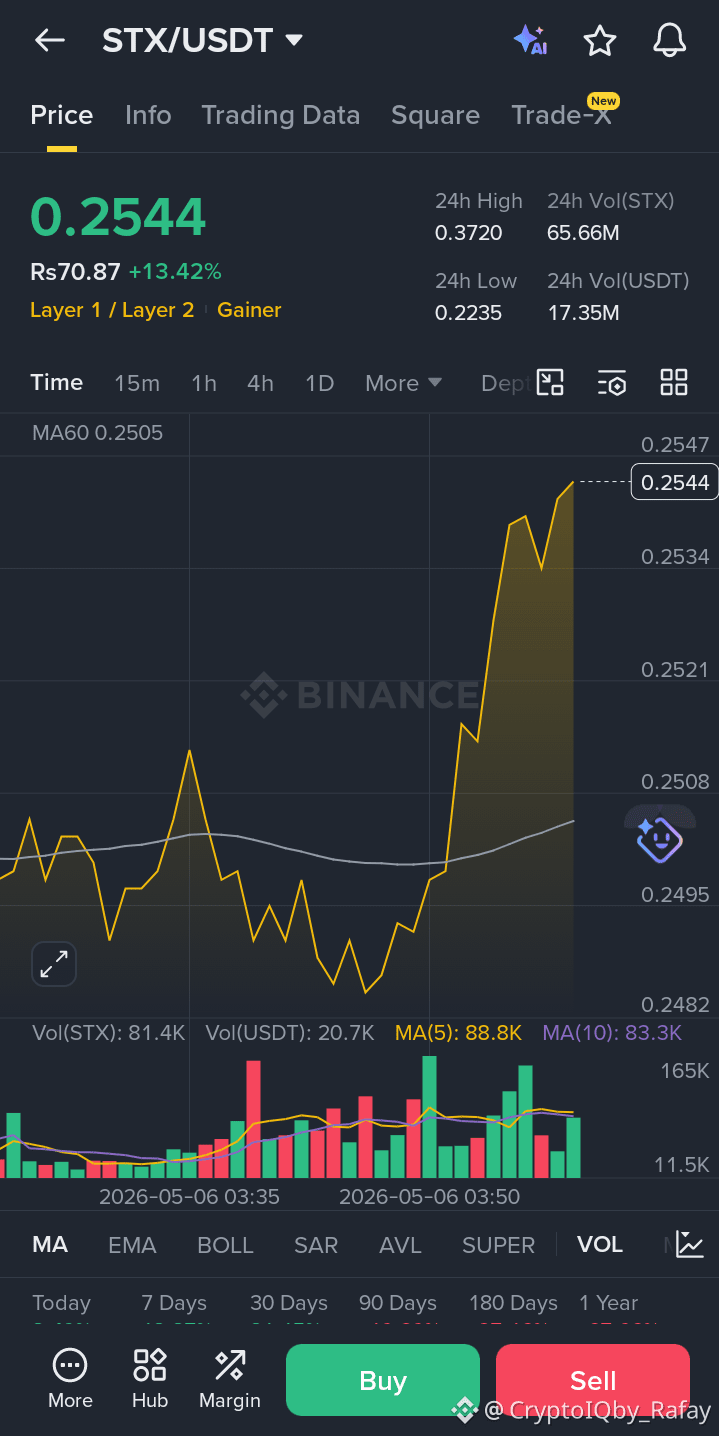Image resolution: width=719 pixels, height=1436 pixels.
Task: Open the More menu icon
Action: click(x=70, y=1379)
